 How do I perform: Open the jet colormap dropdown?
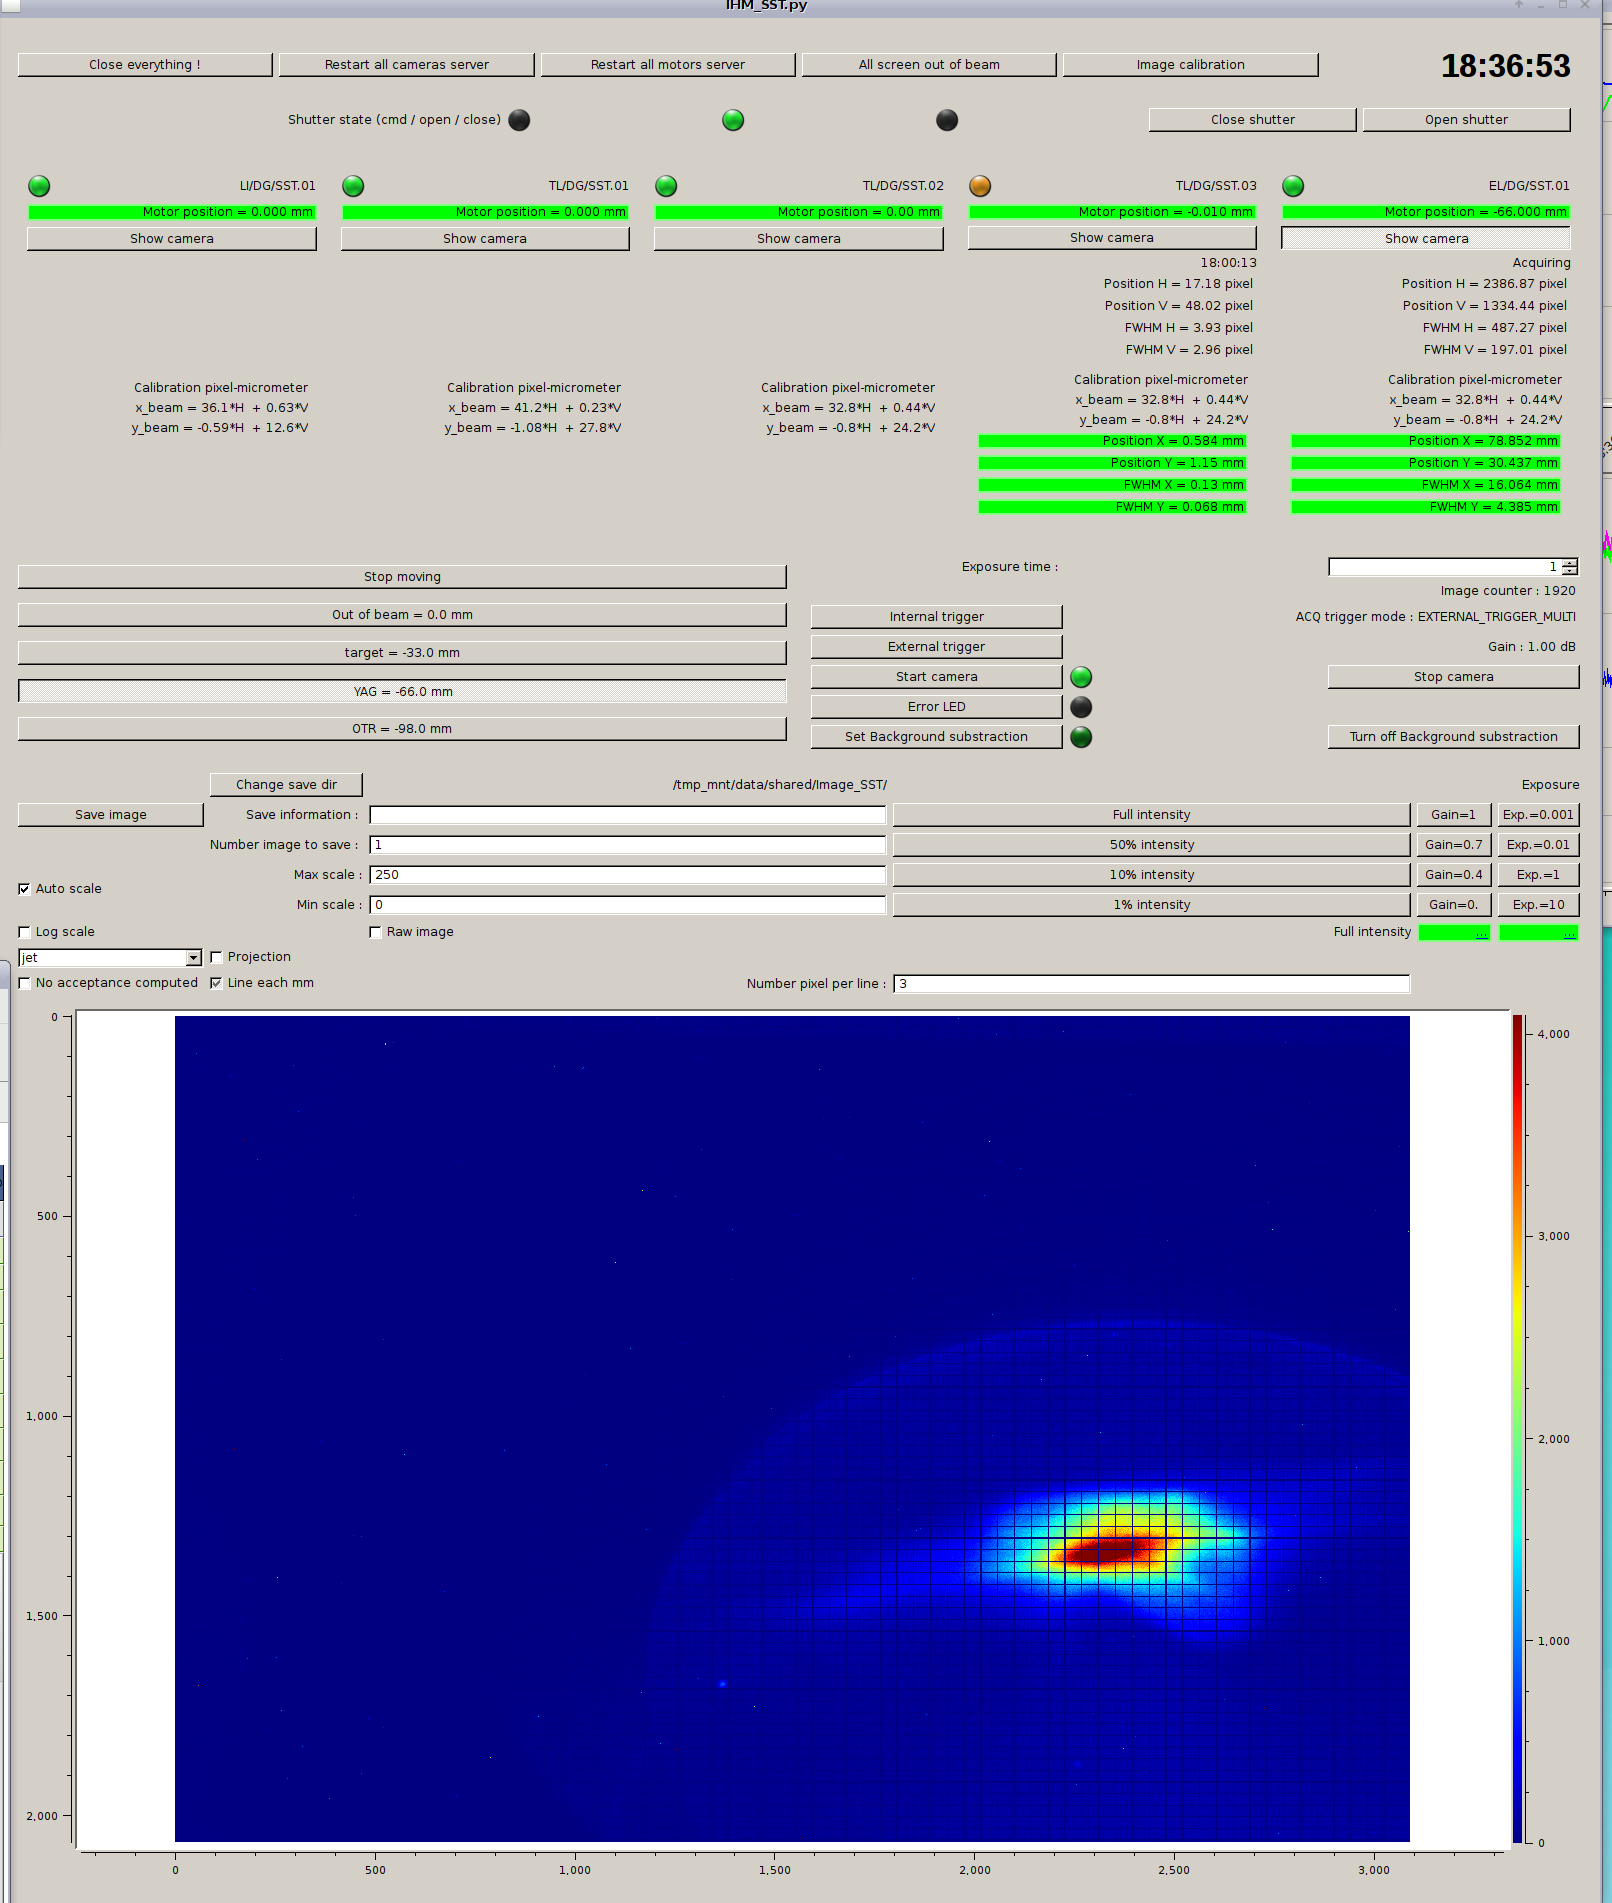193,958
